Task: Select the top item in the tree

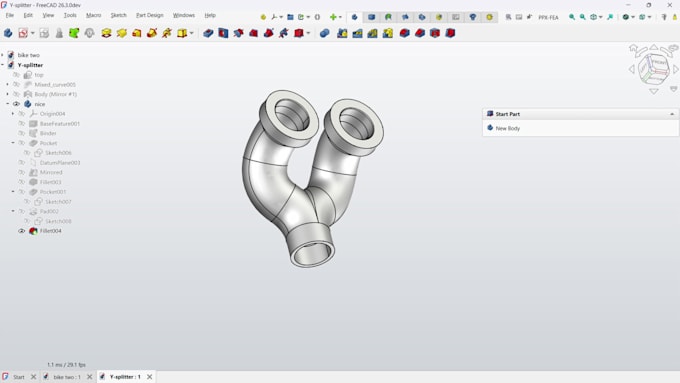Action: click(x=39, y=75)
